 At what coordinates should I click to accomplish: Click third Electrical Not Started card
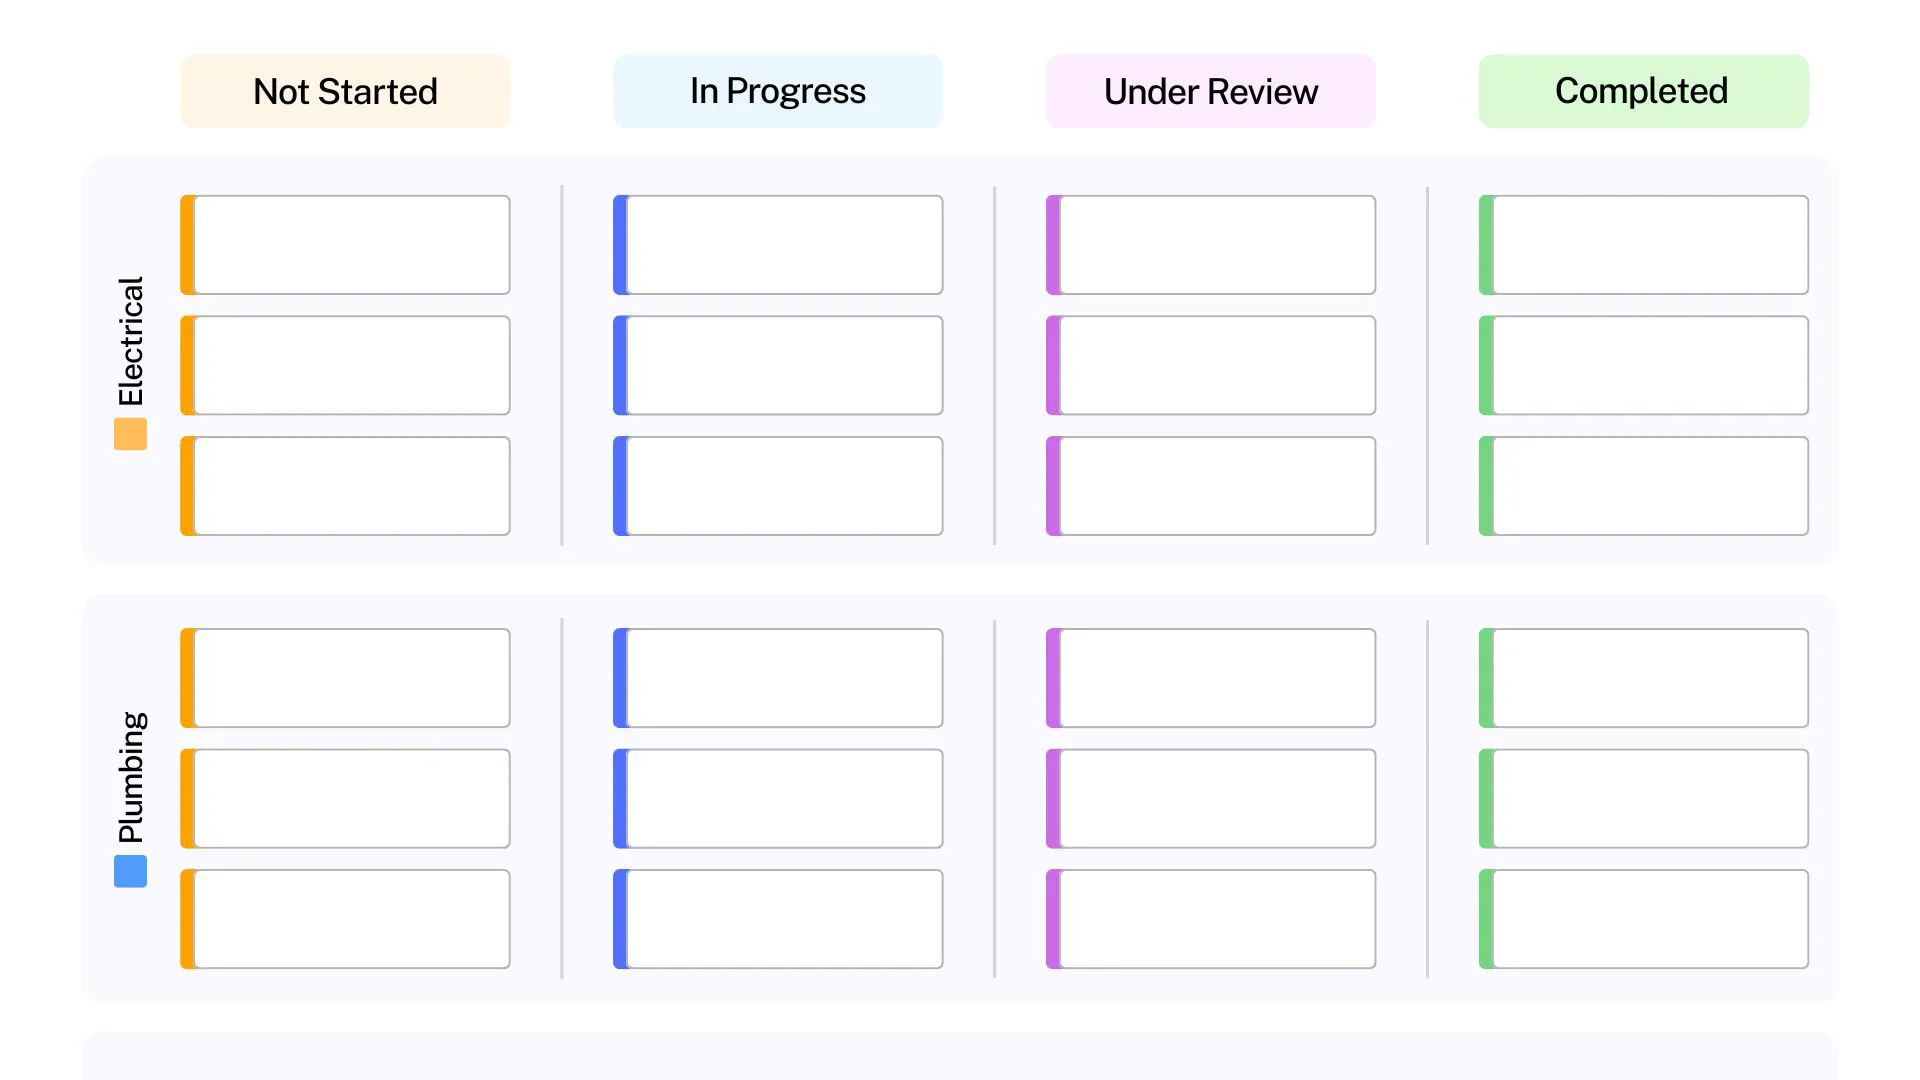tap(345, 486)
